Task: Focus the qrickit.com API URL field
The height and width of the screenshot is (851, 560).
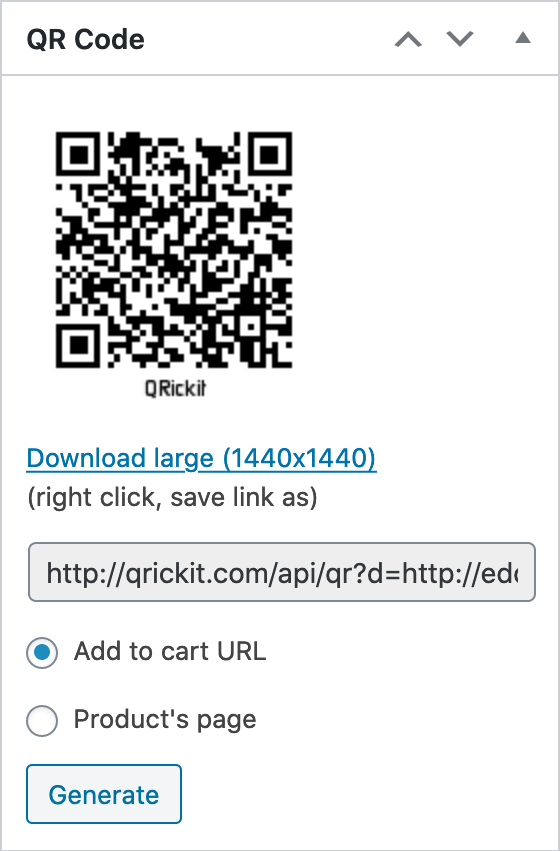Action: pyautogui.click(x=282, y=571)
